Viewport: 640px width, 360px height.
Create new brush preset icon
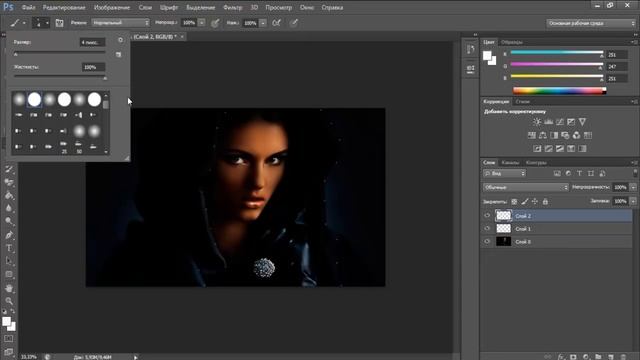[118, 54]
